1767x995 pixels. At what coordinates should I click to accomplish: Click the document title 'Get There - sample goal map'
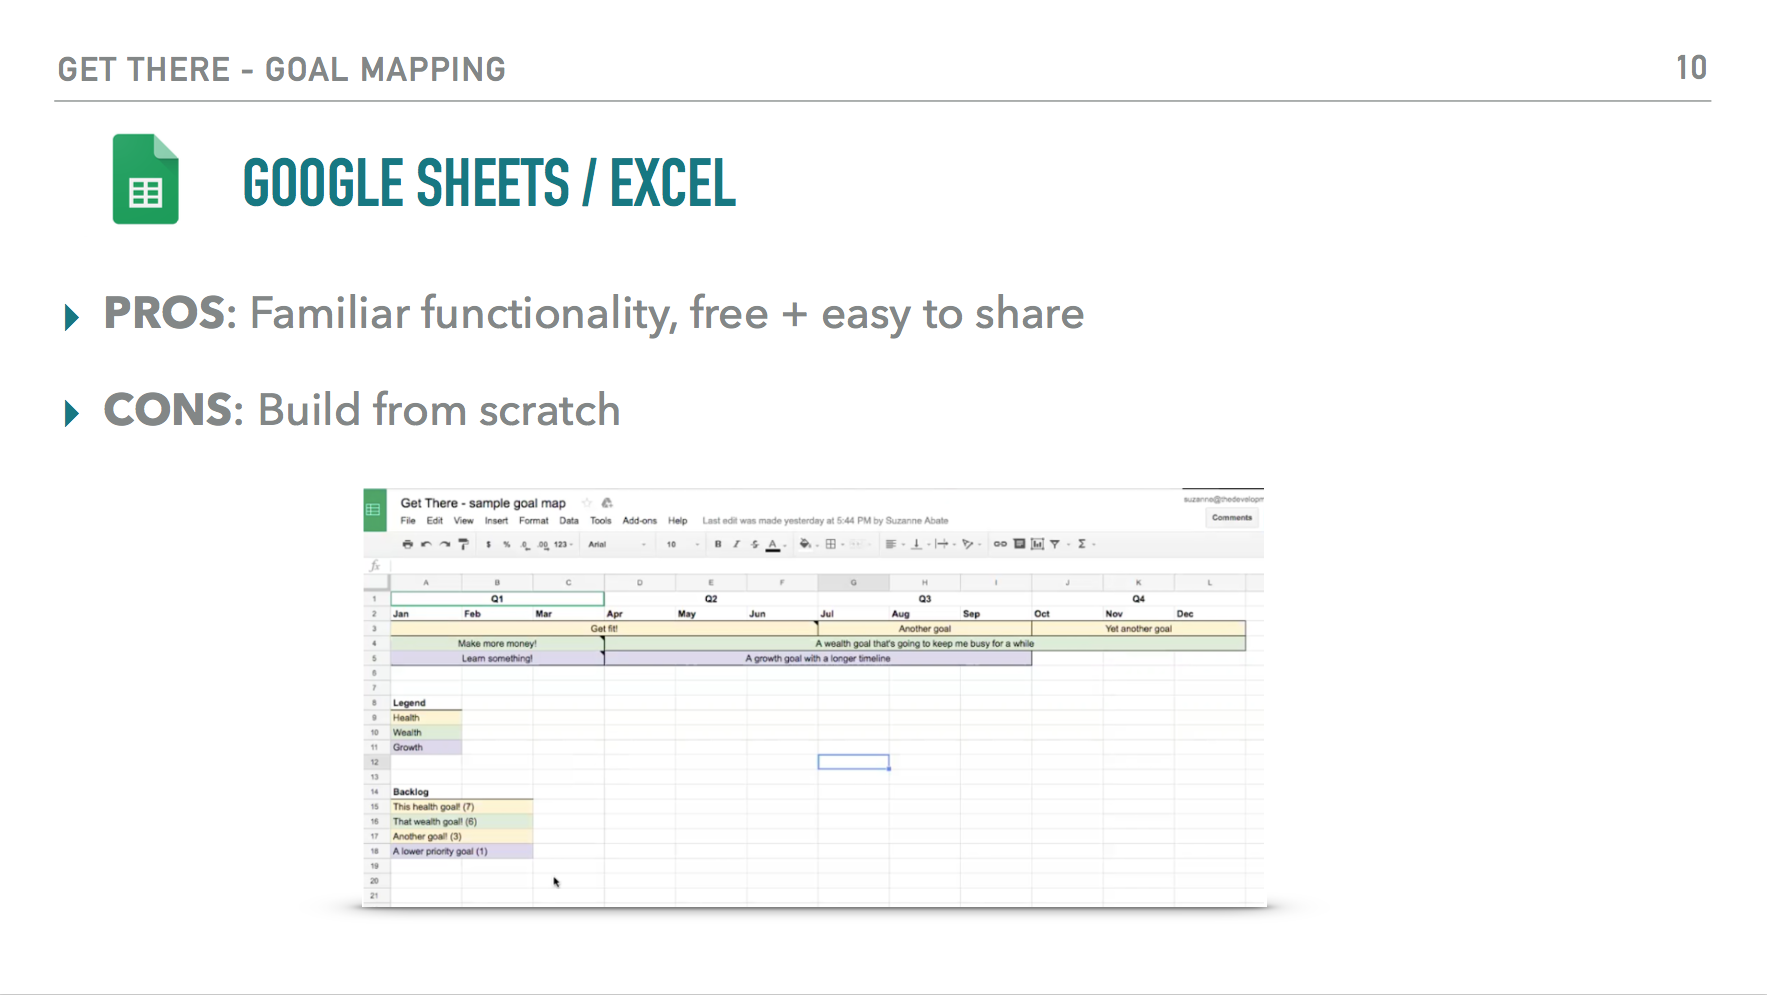point(483,503)
